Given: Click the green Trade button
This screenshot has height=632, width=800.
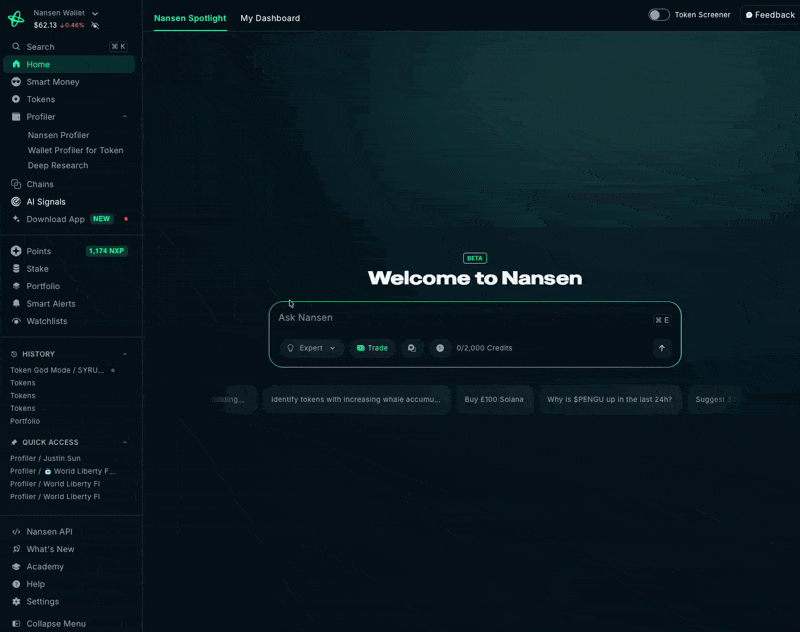Looking at the screenshot, I should (x=372, y=348).
